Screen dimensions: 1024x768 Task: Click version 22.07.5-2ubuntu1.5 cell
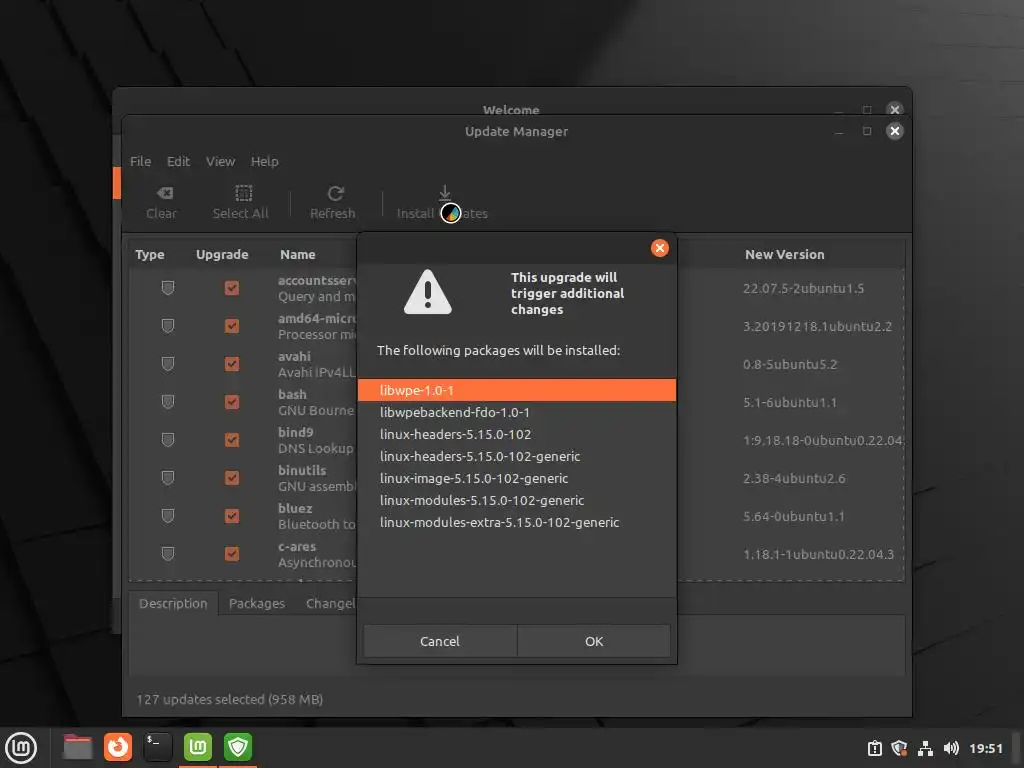coord(803,288)
